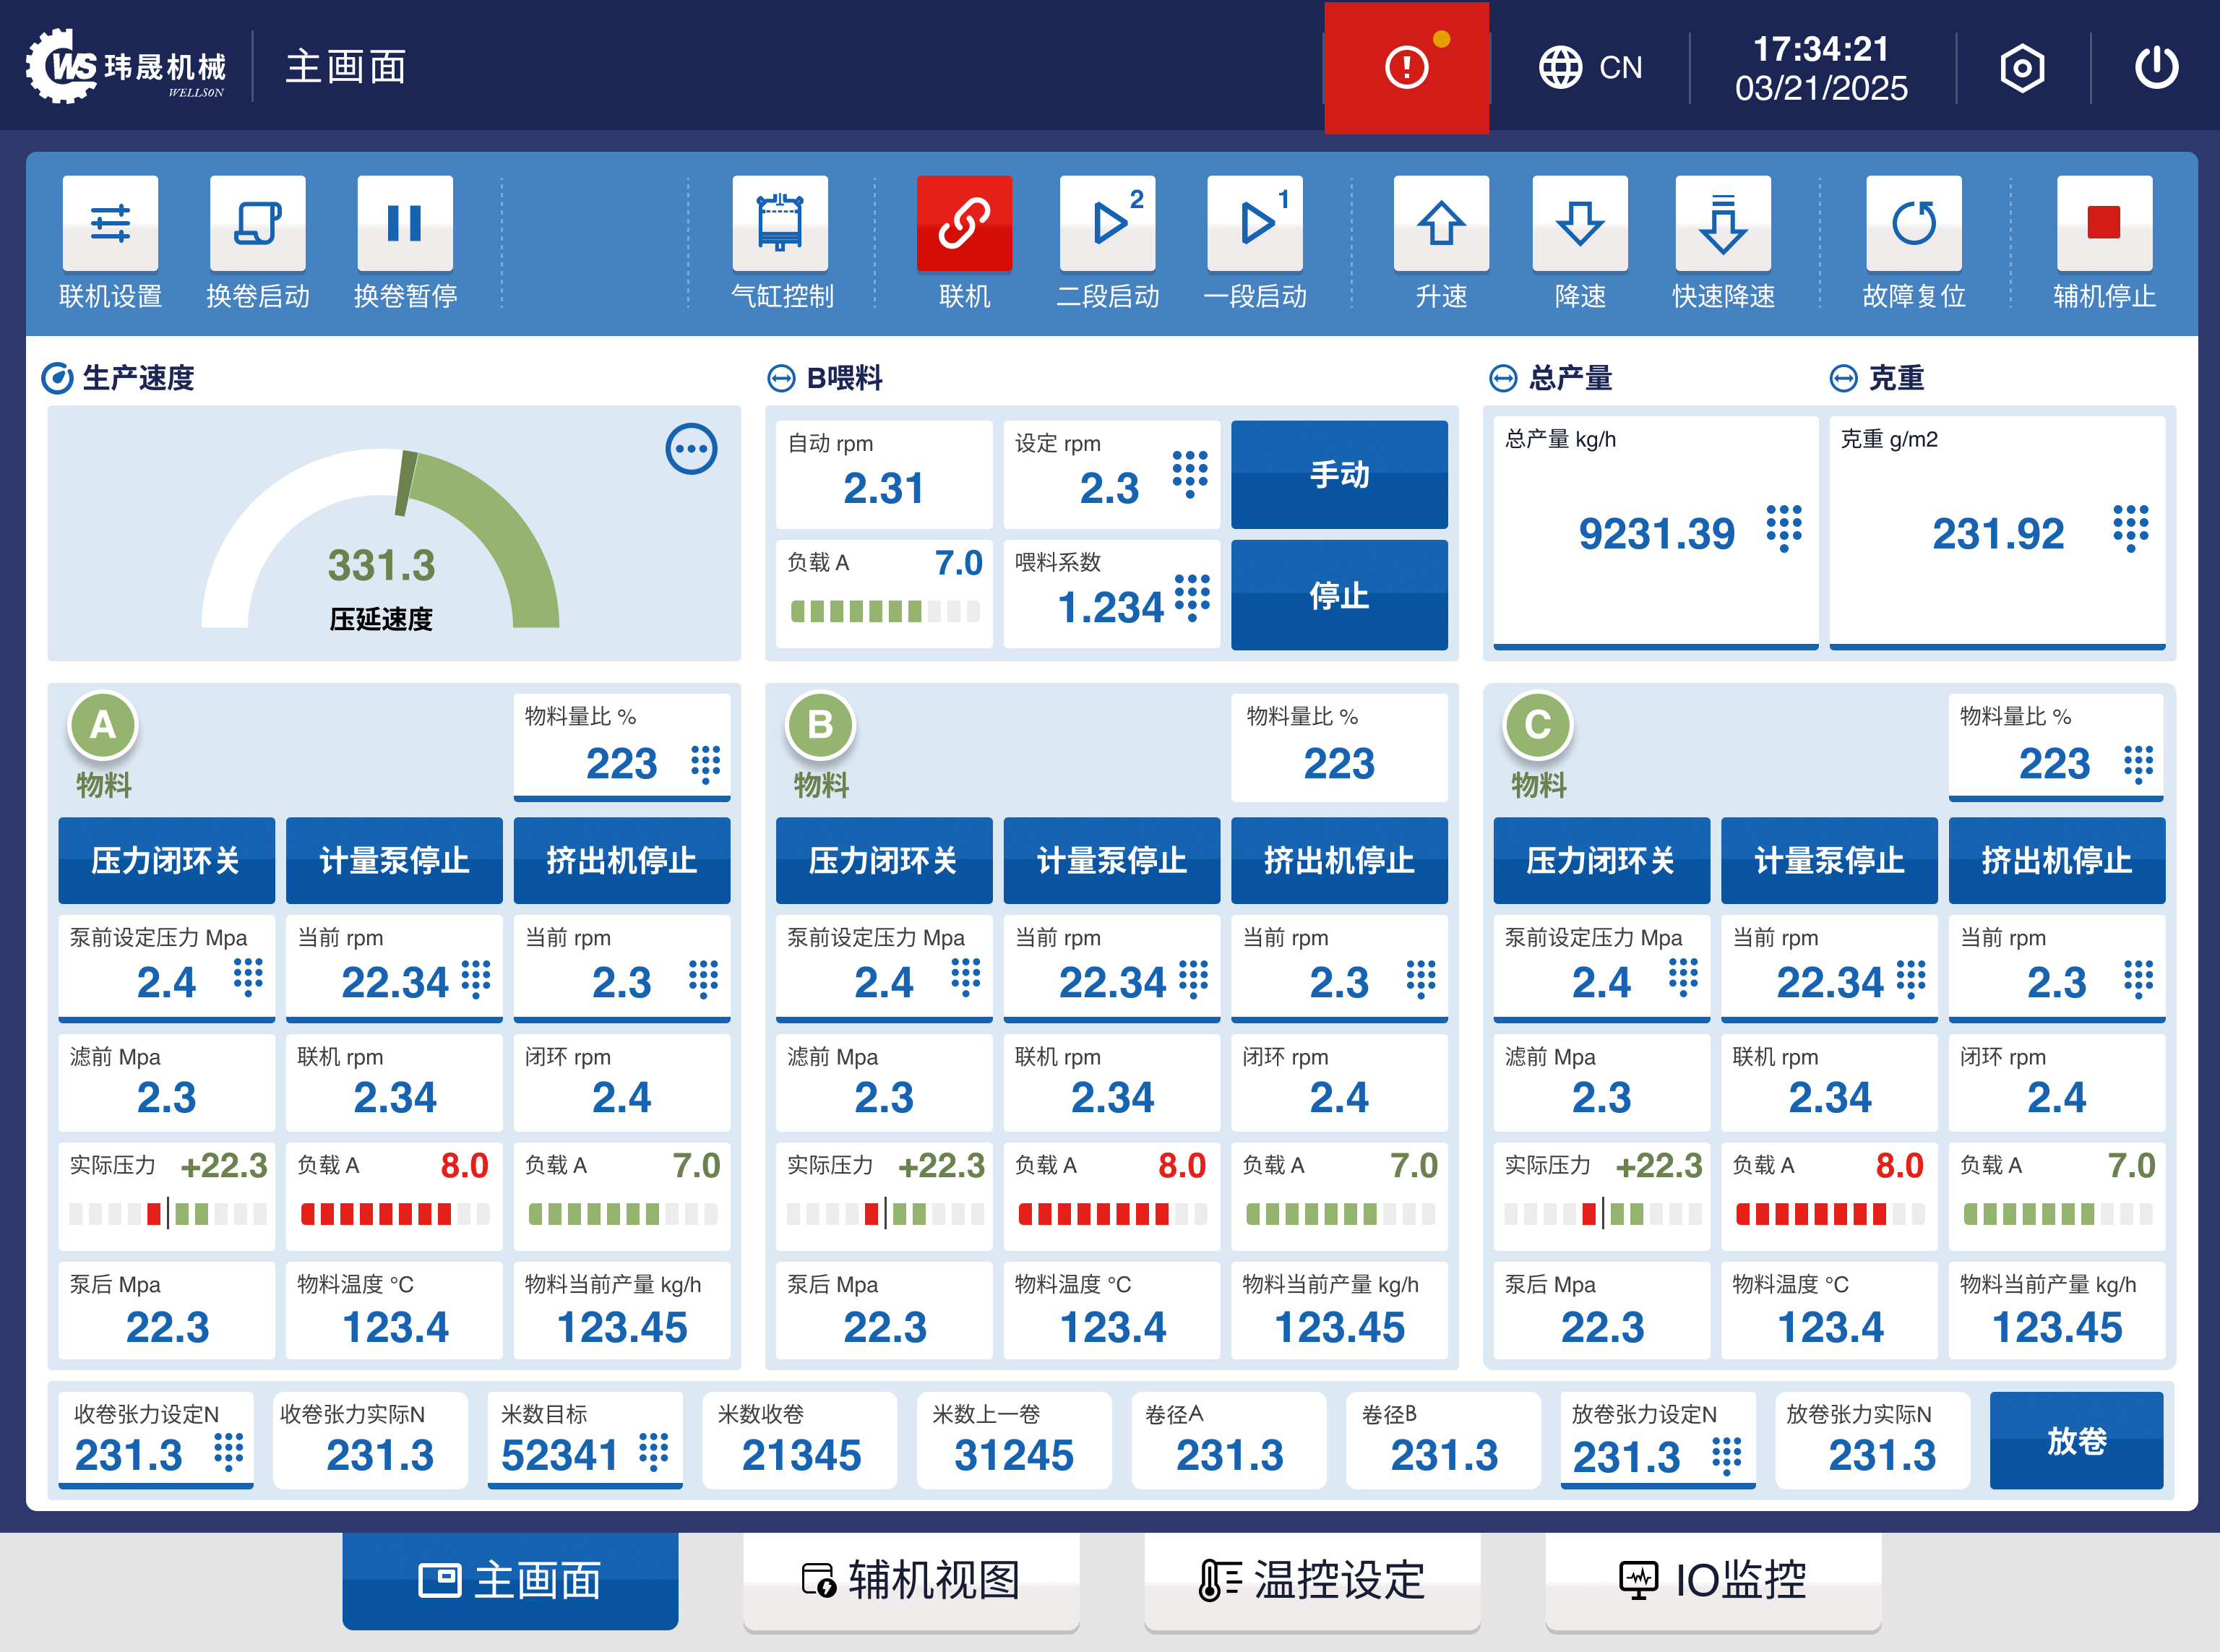Toggle 压力闭环关 for material A
The image size is (2220, 1652).
pyautogui.click(x=166, y=861)
